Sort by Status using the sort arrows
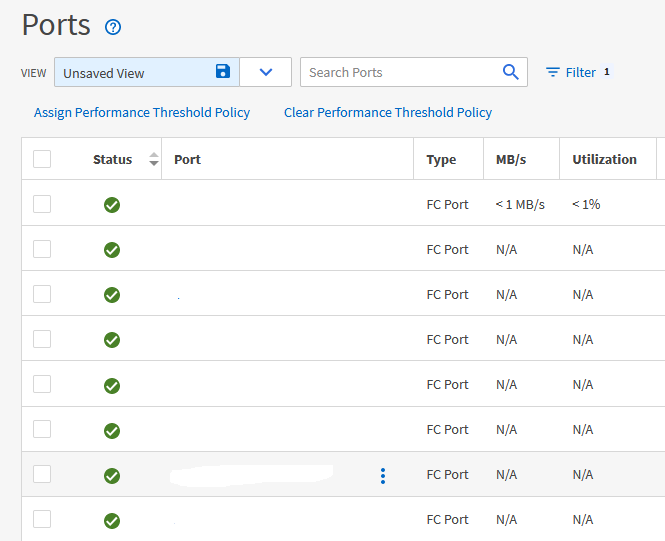The height and width of the screenshot is (541, 665). click(x=153, y=159)
